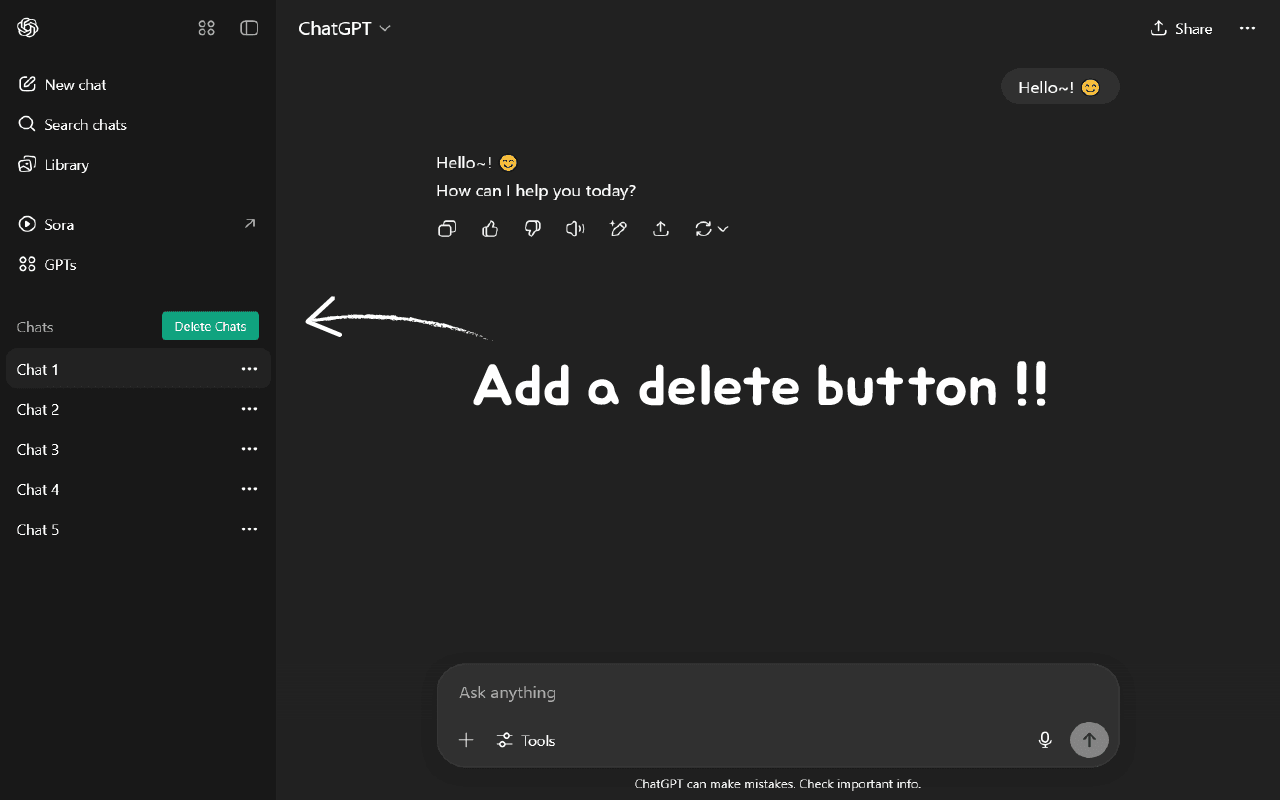This screenshot has width=1280, height=800.
Task: Open options menu for Chat 2
Action: (250, 409)
